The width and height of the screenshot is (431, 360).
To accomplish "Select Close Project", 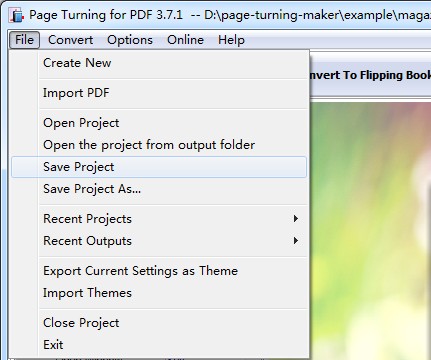I will 159,323.
